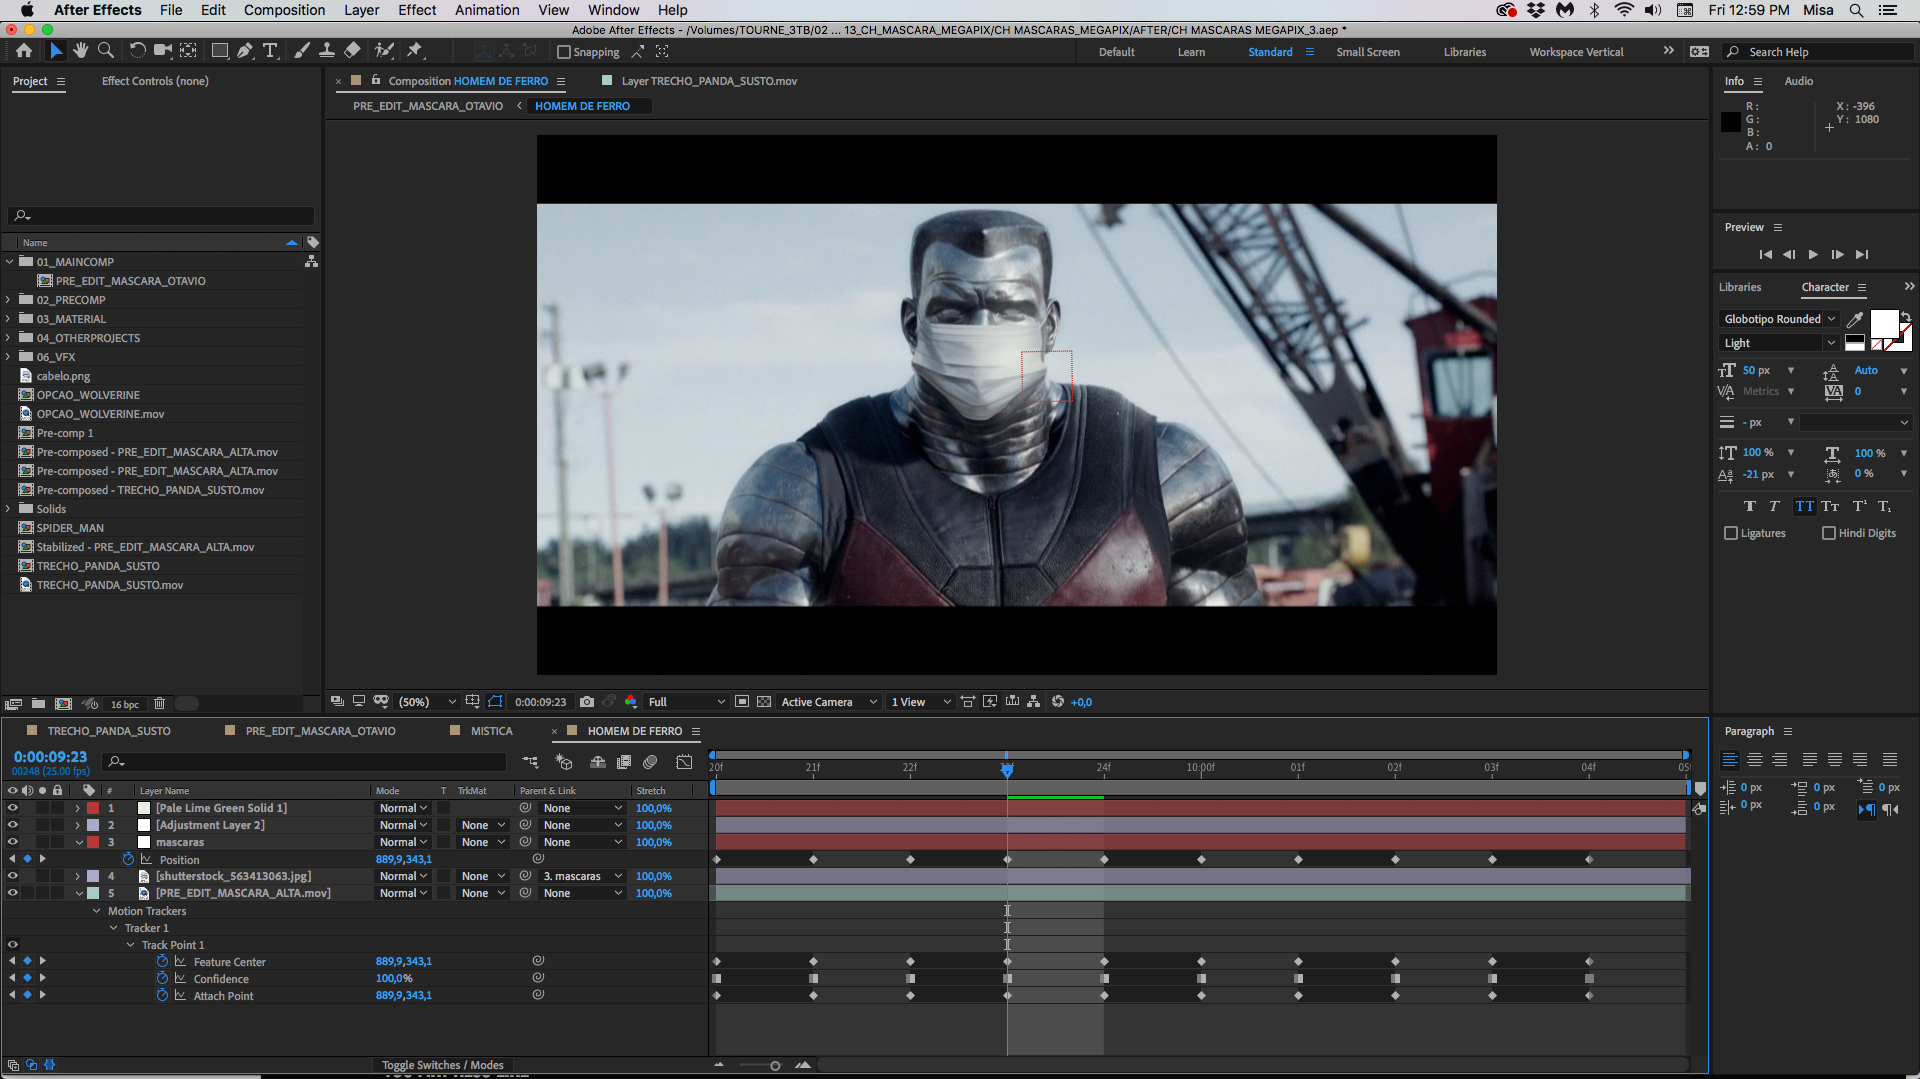Open the Effect menu
The width and height of the screenshot is (1920, 1079).
click(x=417, y=10)
